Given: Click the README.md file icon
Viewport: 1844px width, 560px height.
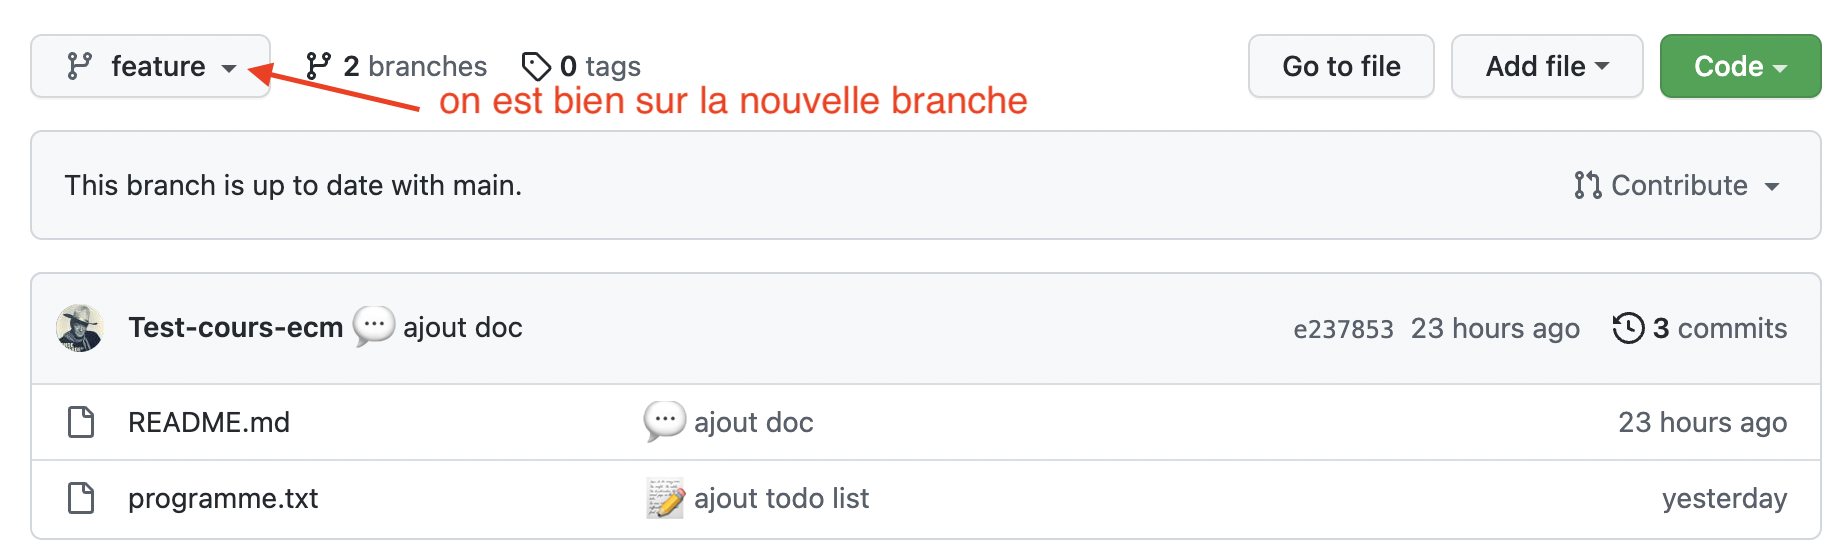Looking at the screenshot, I should tap(81, 422).
